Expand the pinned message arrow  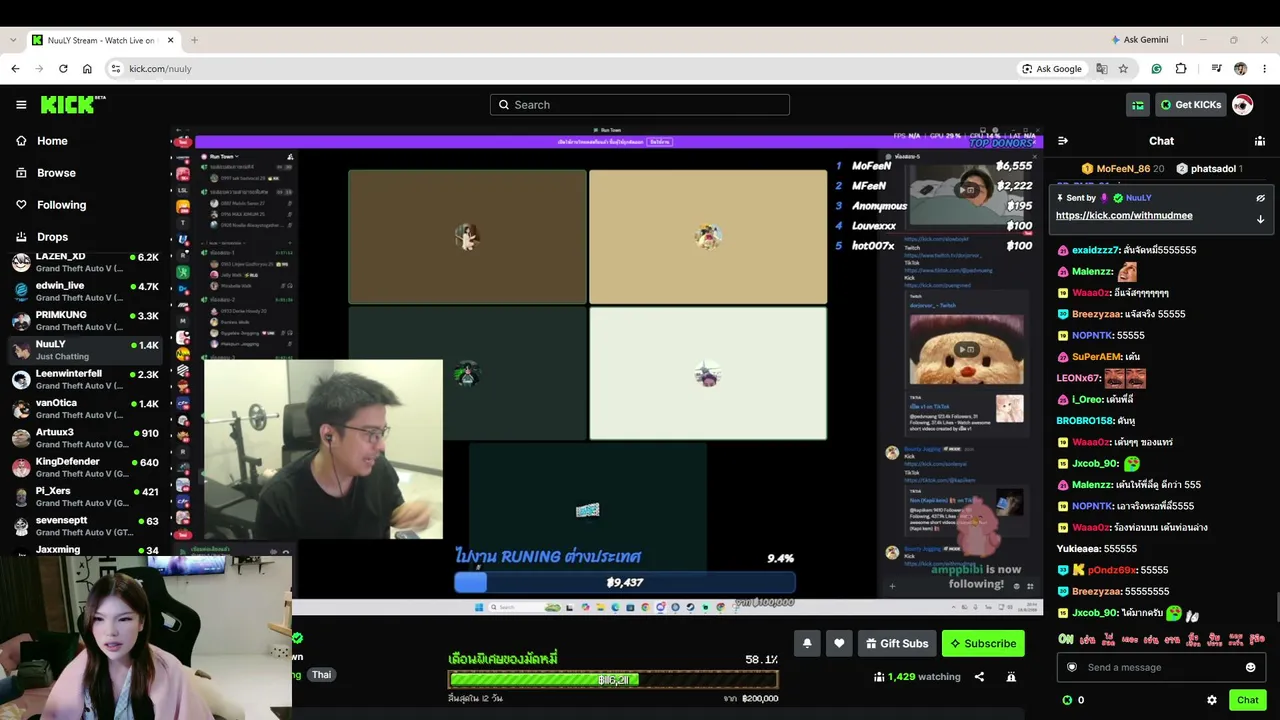[x=1260, y=219]
